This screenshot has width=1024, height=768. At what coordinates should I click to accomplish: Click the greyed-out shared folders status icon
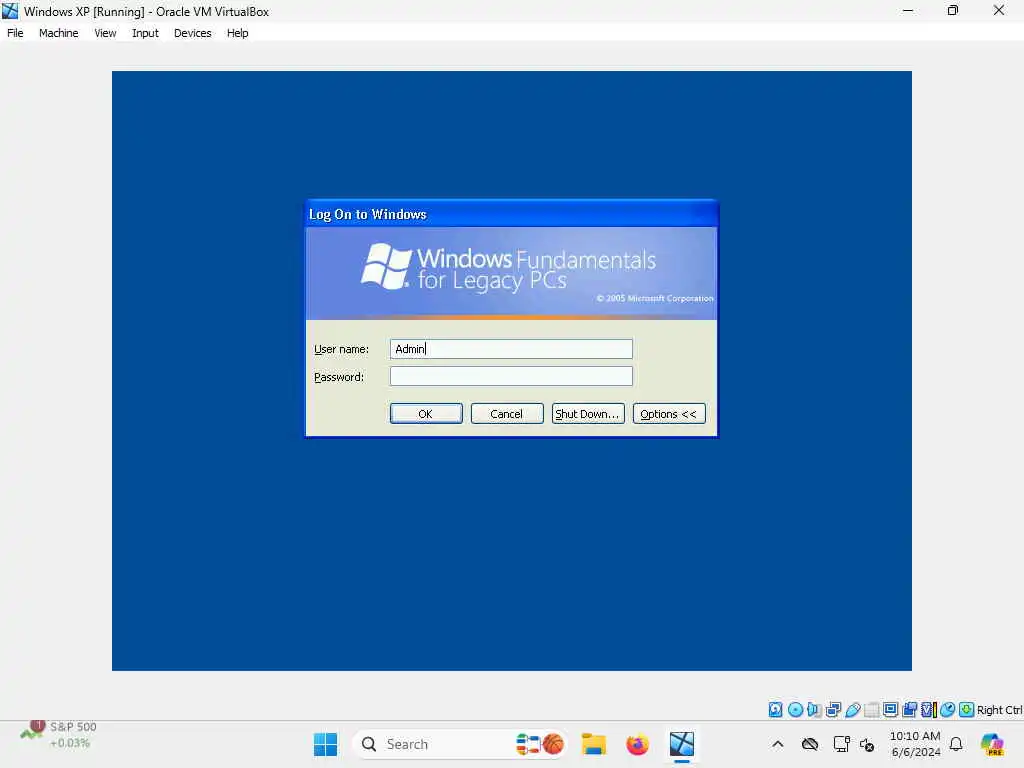[x=871, y=709]
